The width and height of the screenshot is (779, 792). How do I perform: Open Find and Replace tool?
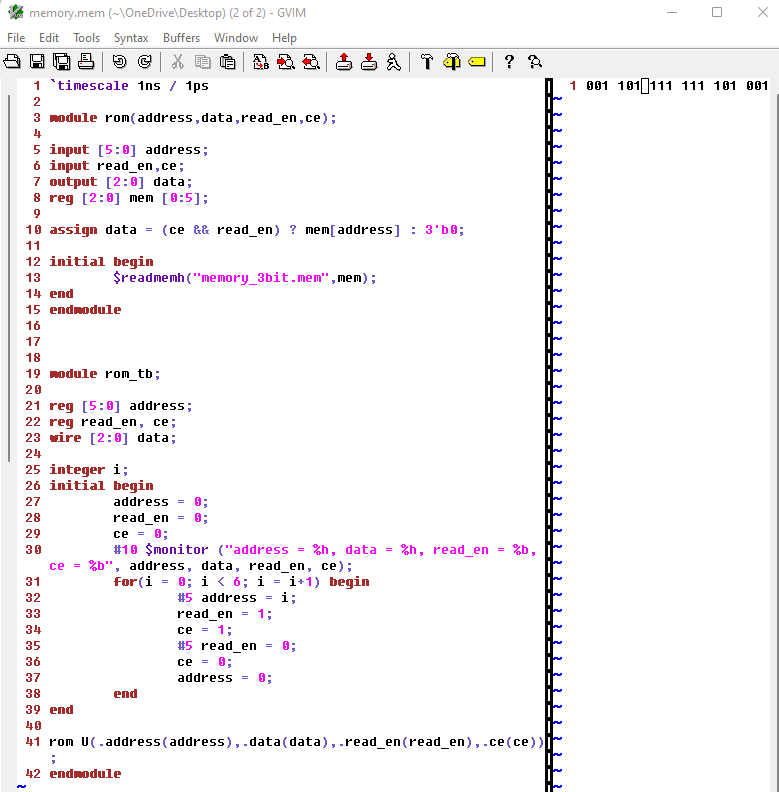click(x=261, y=62)
